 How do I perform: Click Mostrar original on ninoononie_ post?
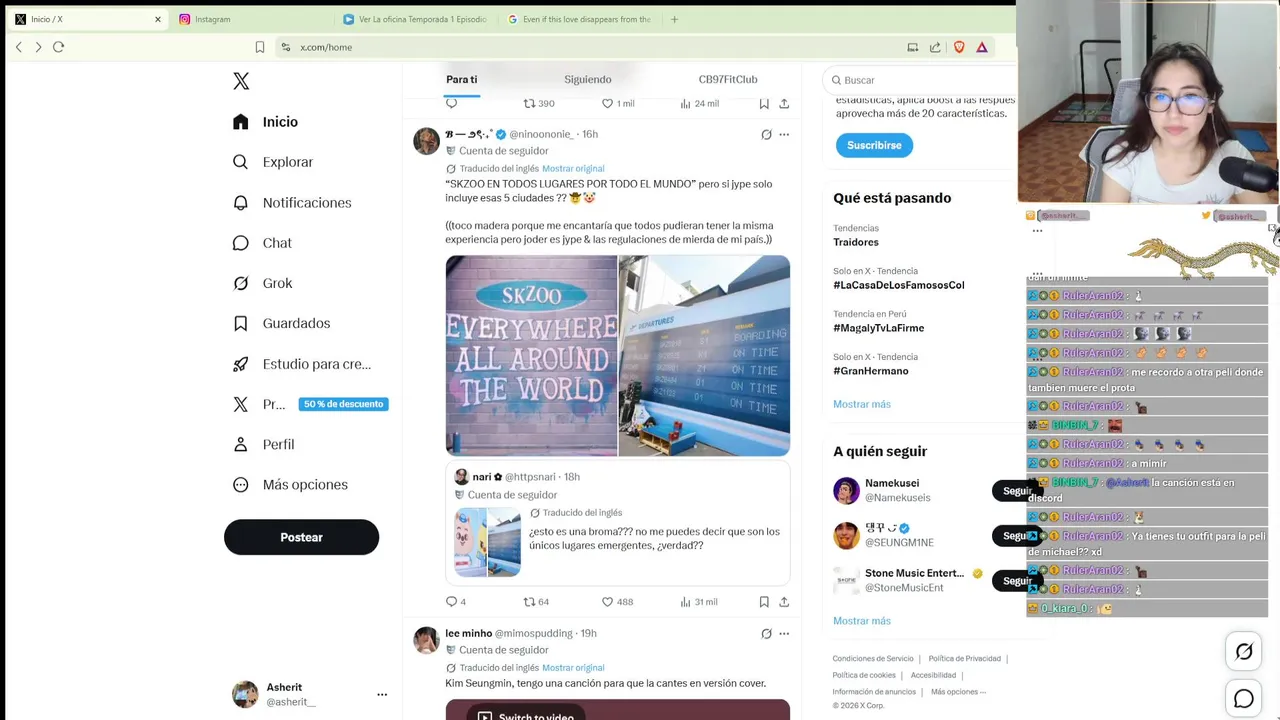click(x=573, y=168)
